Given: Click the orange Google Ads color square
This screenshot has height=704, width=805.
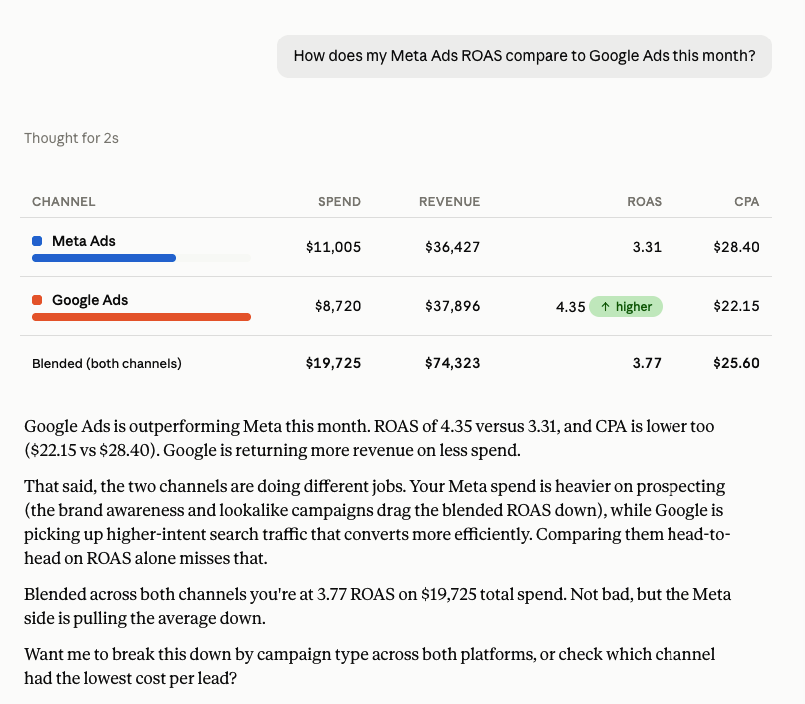Looking at the screenshot, I should pos(37,300).
